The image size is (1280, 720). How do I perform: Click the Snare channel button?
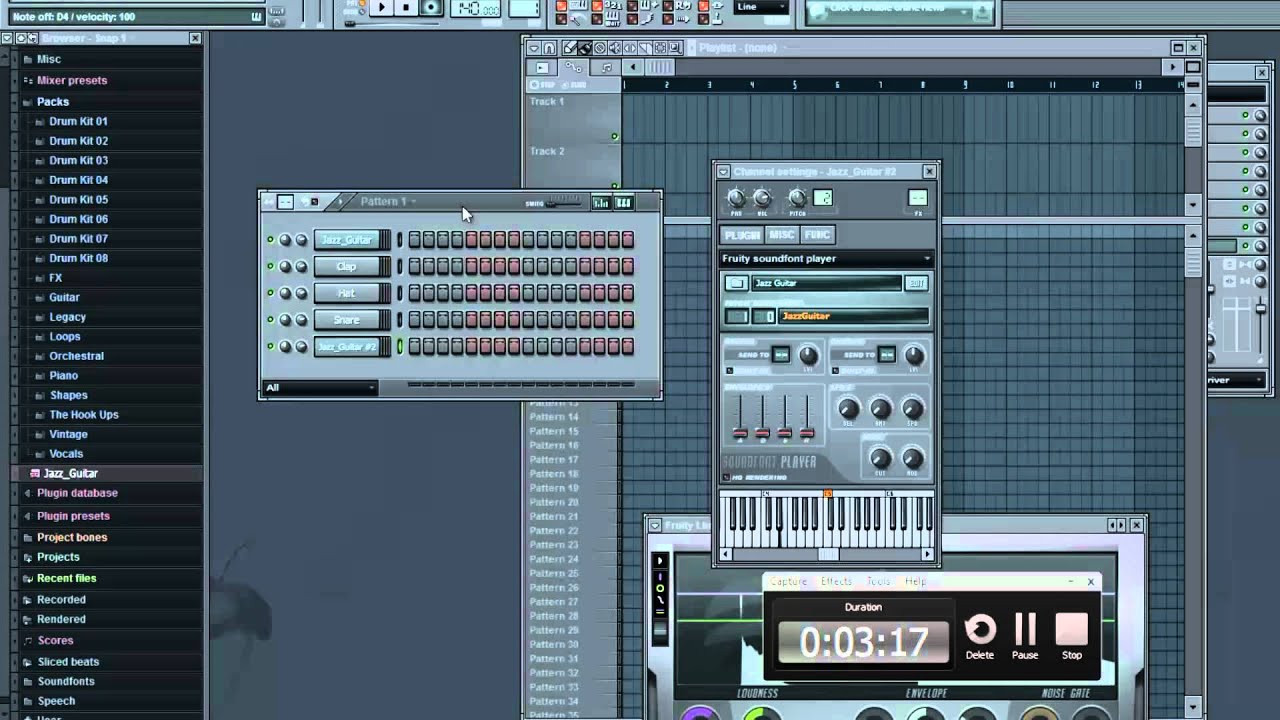click(x=346, y=320)
